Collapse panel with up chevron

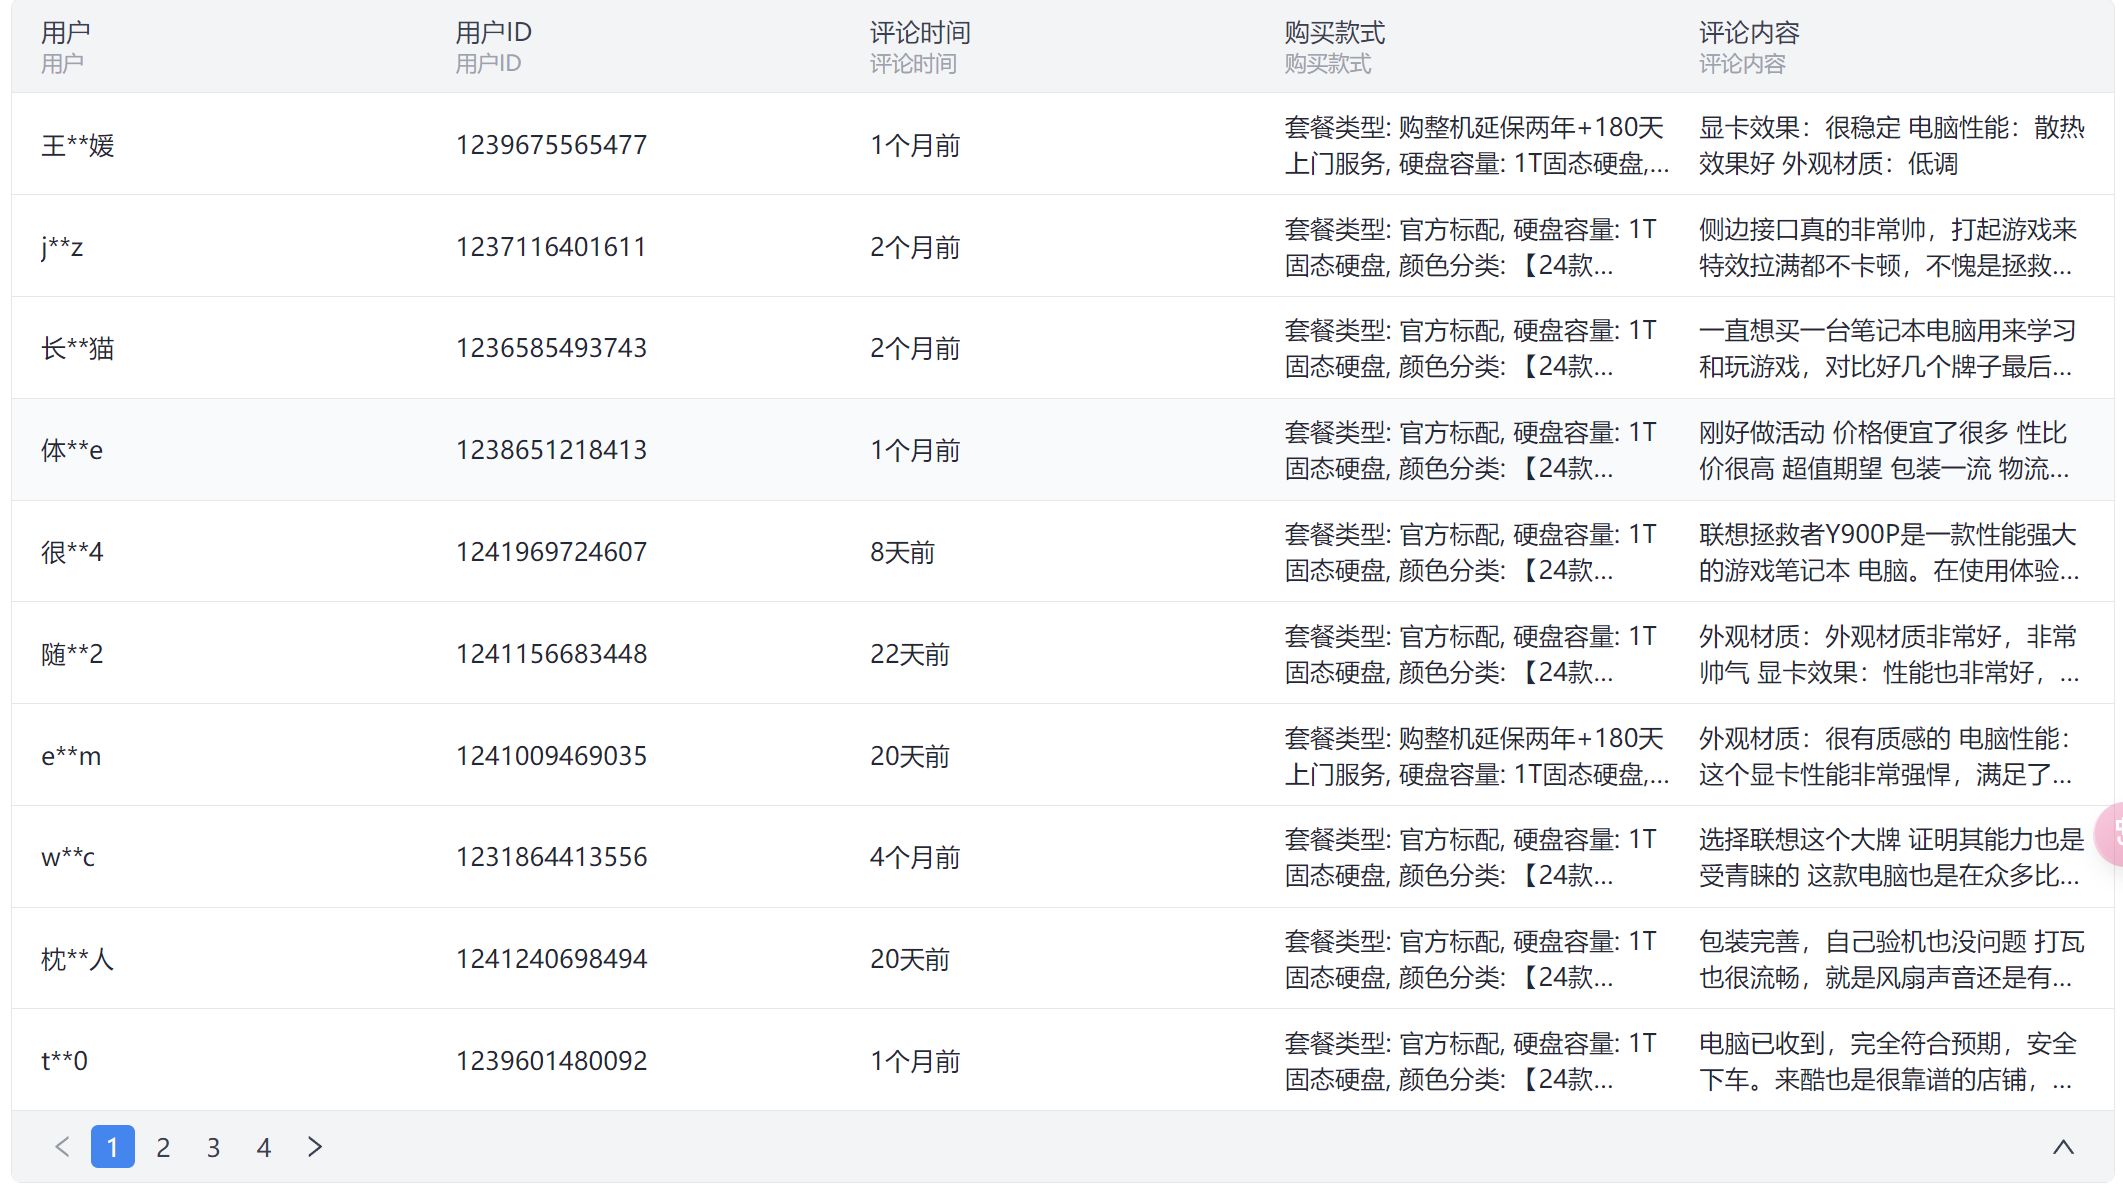[x=2063, y=1147]
